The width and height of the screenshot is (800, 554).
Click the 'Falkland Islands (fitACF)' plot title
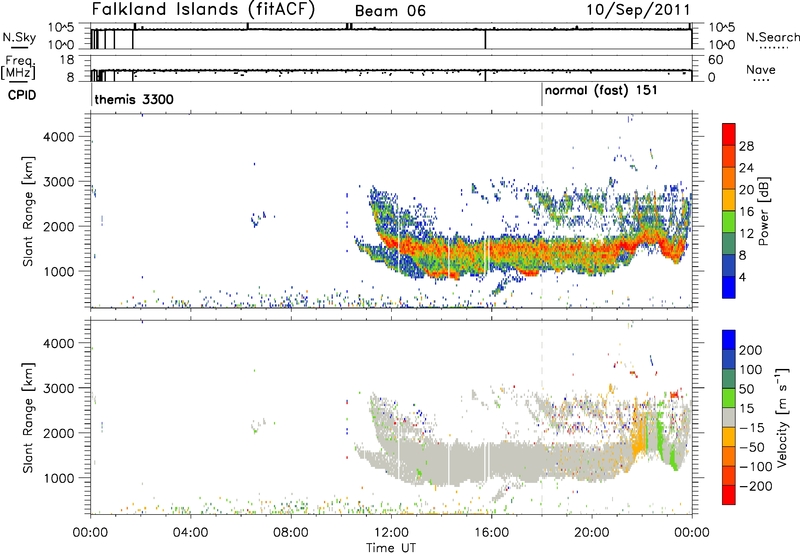click(x=203, y=9)
